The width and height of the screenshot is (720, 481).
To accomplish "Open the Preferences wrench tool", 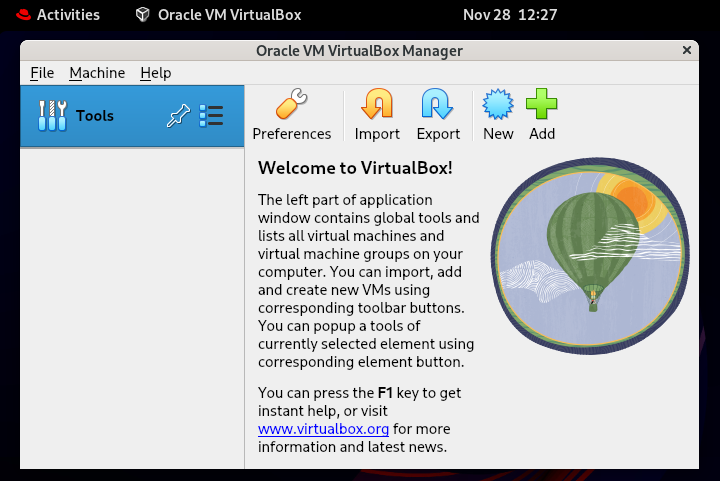I will [292, 115].
